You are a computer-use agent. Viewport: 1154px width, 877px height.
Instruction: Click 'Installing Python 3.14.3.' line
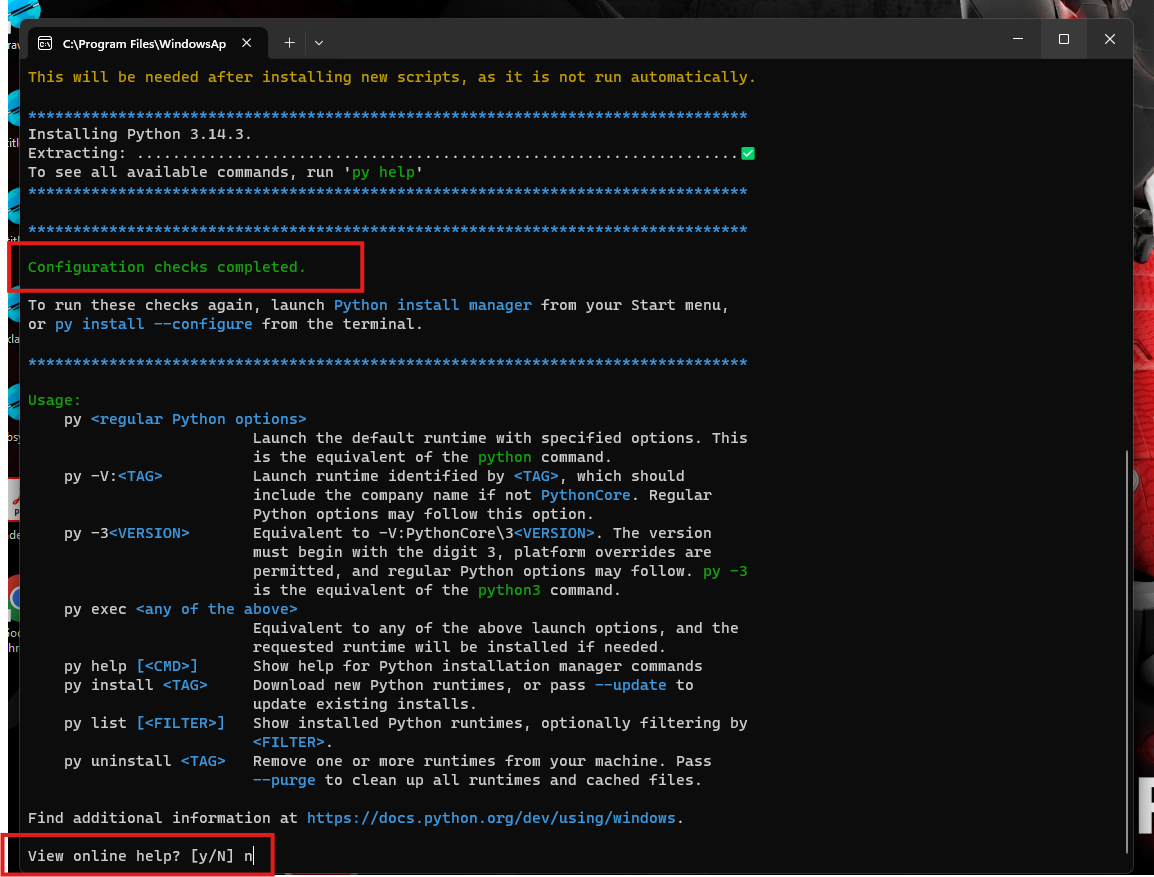(140, 134)
